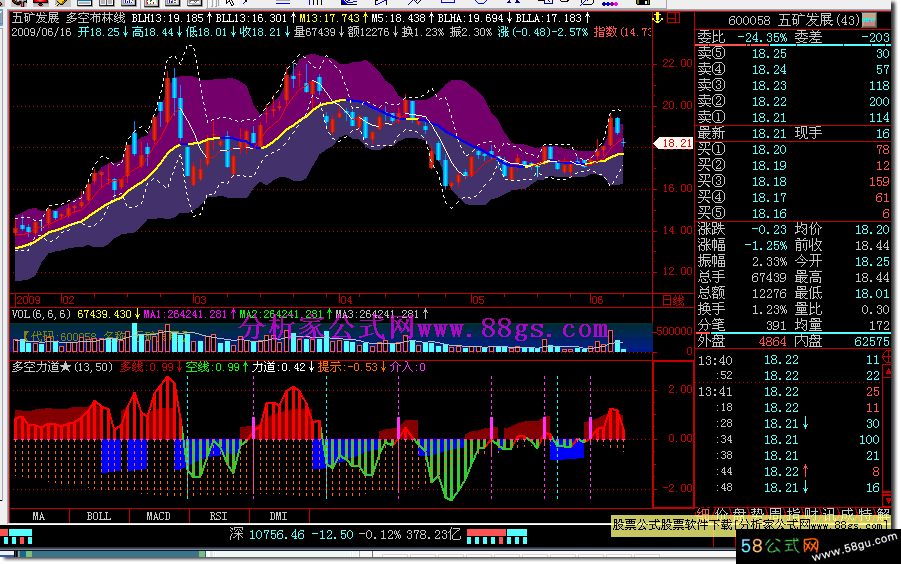Open the 日线 period selector label
The height and width of the screenshot is (564, 901).
tap(673, 300)
